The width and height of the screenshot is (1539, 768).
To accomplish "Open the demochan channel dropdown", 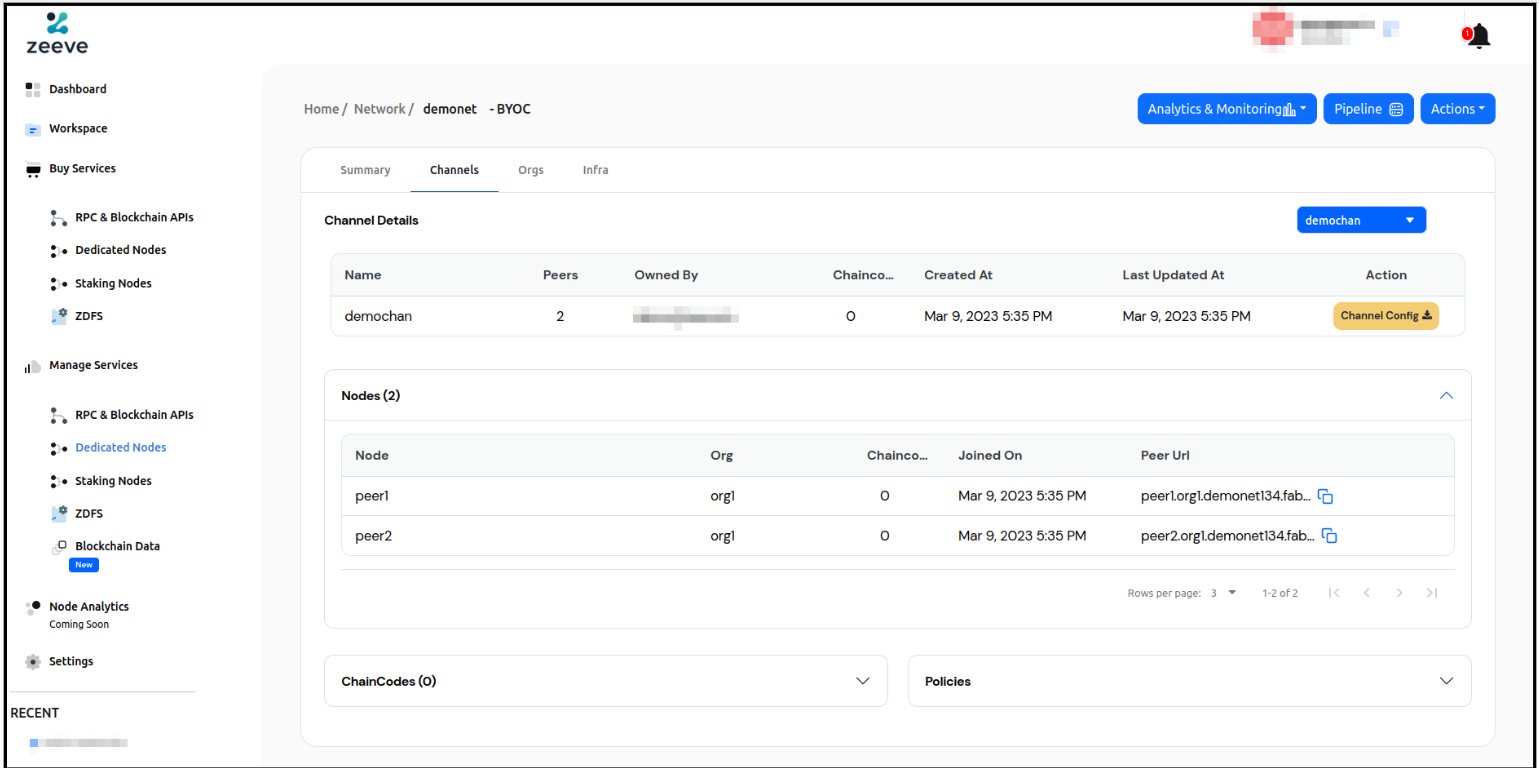I will point(1361,220).
